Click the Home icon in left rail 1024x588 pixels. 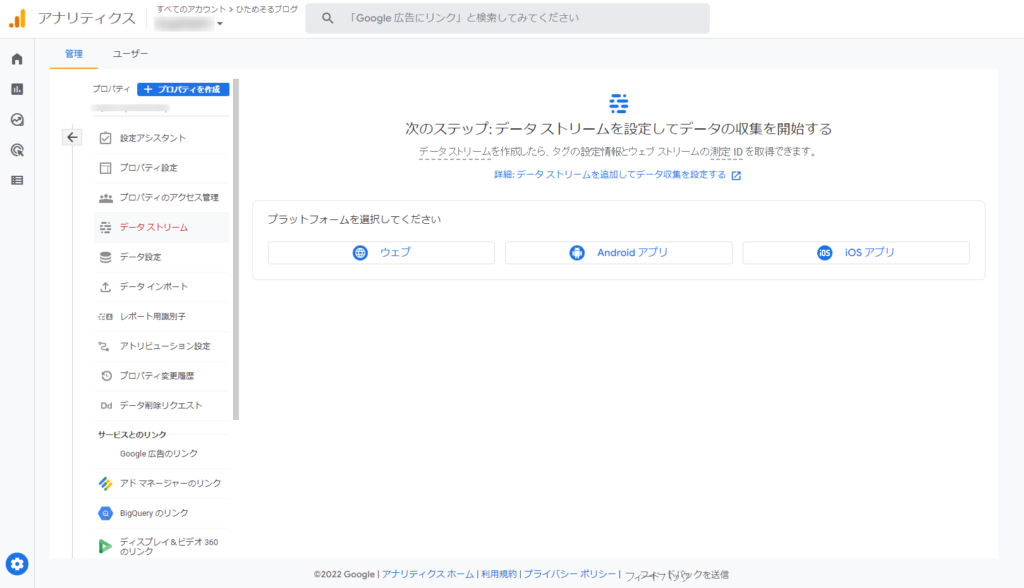pyautogui.click(x=17, y=59)
